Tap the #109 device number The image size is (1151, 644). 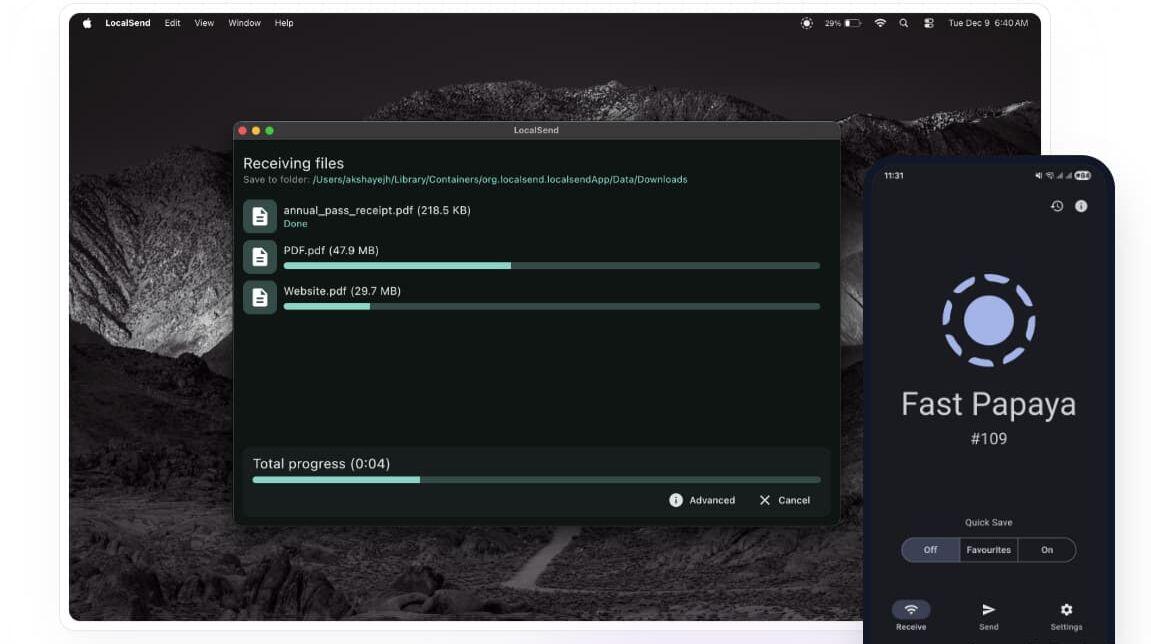pos(989,439)
